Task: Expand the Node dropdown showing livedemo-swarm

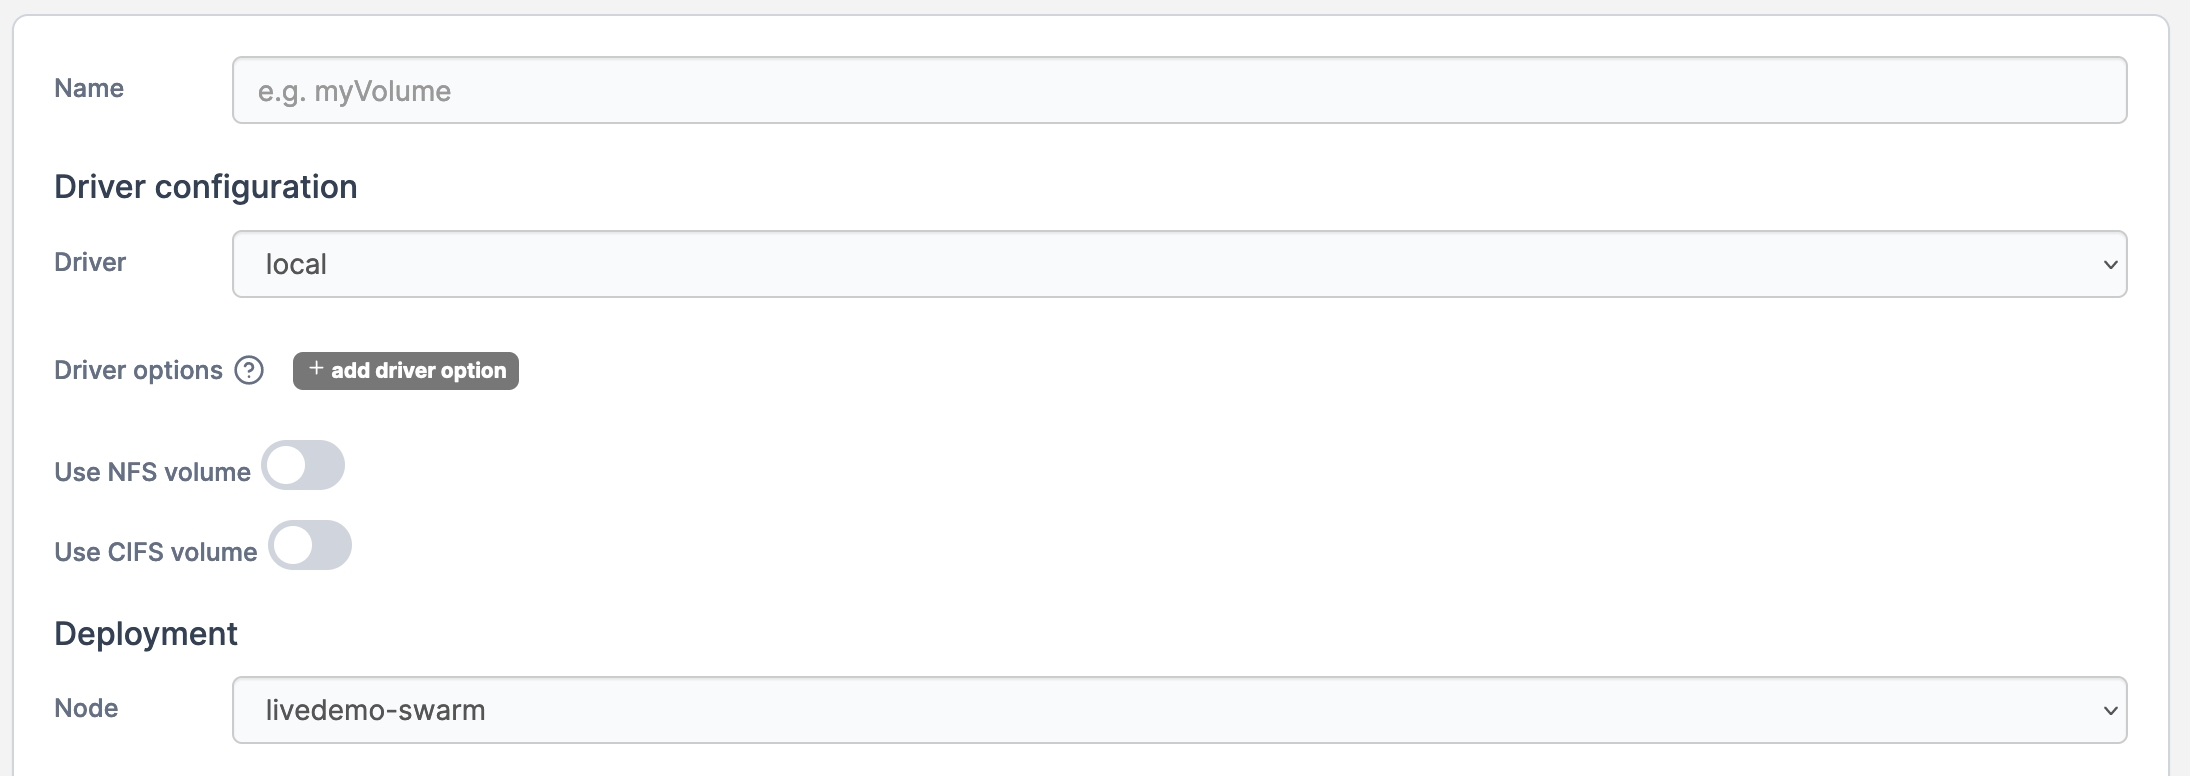Action: 1178,711
